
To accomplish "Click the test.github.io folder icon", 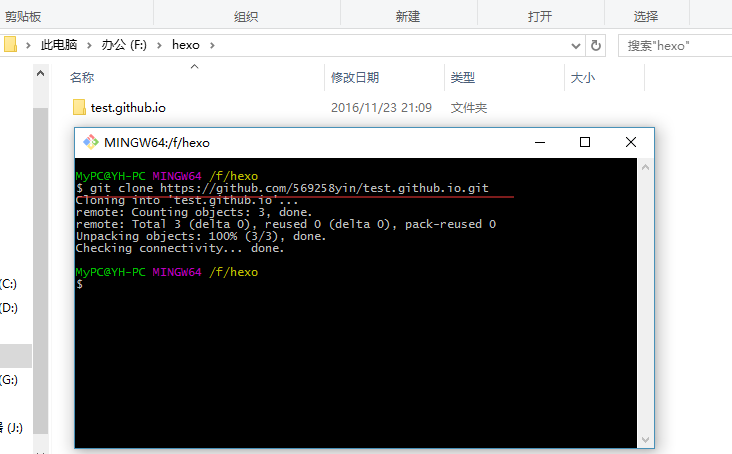I will (x=80, y=107).
